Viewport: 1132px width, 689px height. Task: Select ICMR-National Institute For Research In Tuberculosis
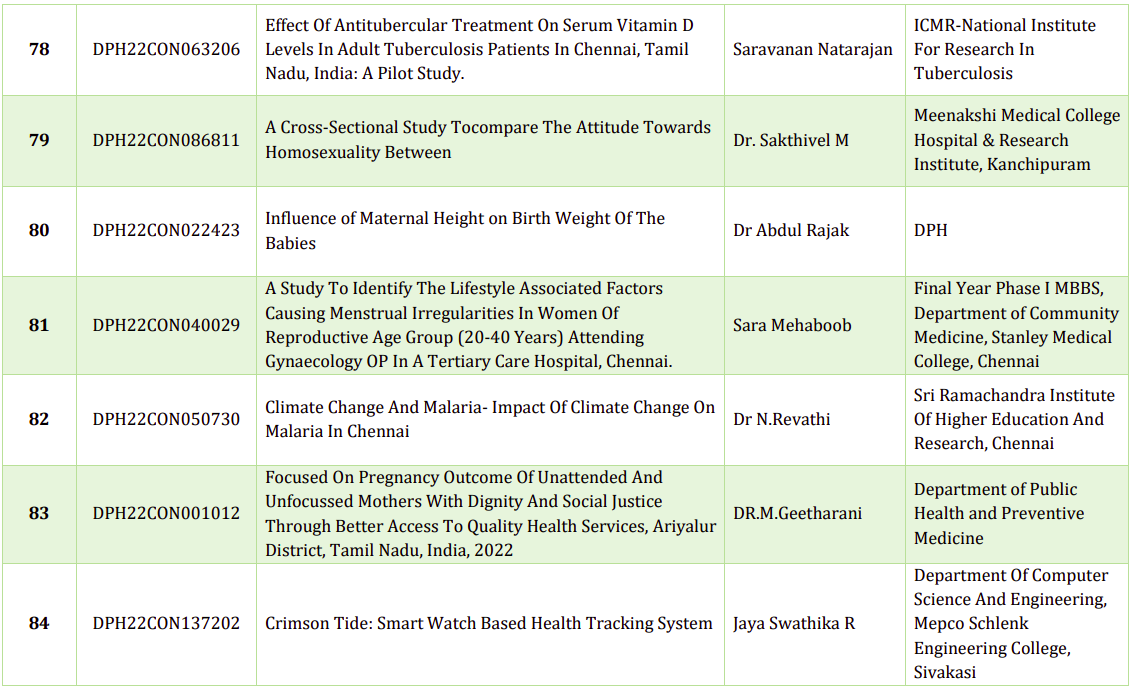tap(1004, 49)
